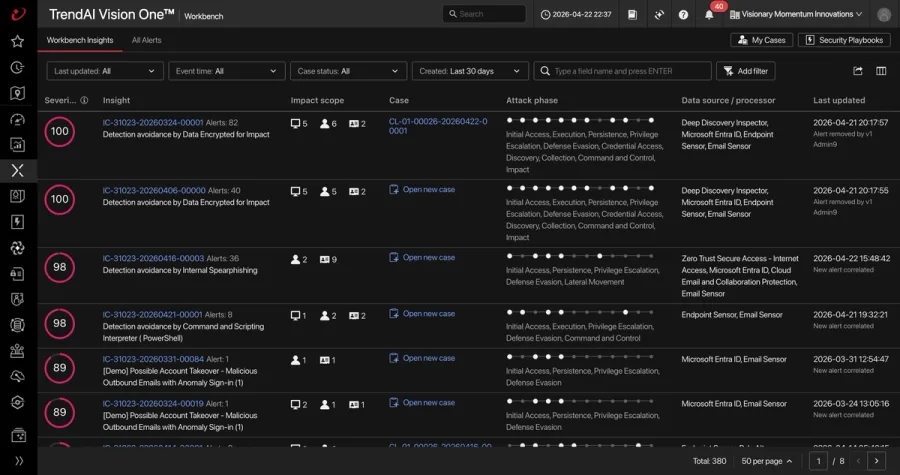Open insight IC-31023-20260324-00019
The width and height of the screenshot is (900, 475).
[153, 404]
